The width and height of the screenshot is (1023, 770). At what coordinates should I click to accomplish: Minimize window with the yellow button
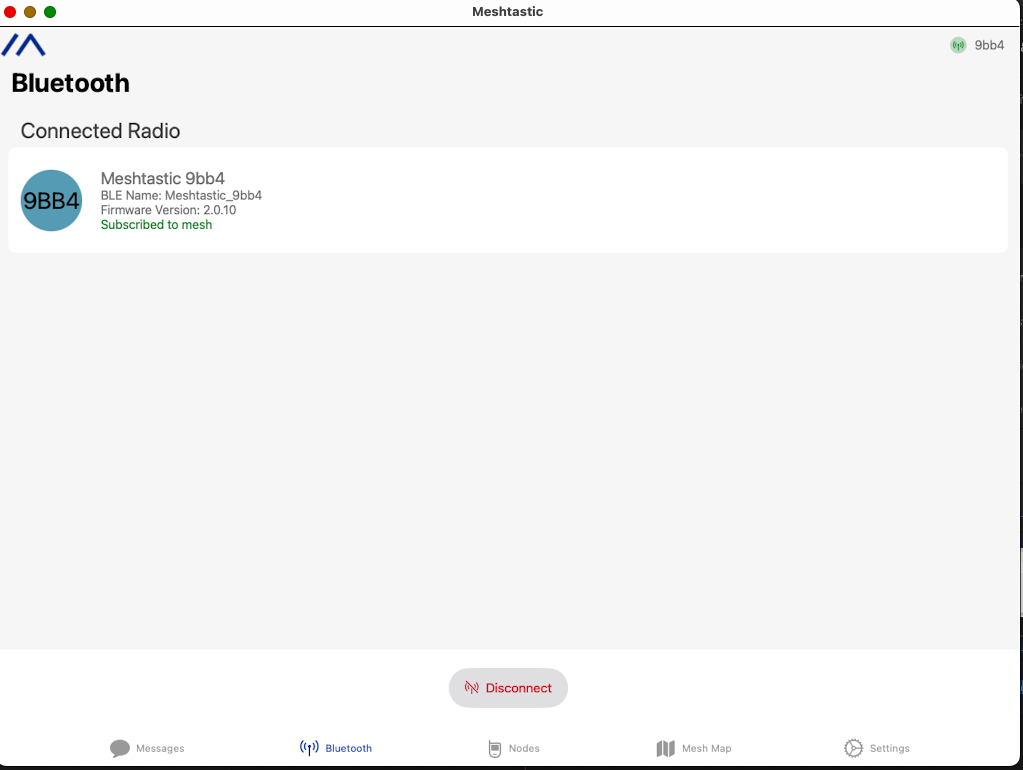pyautogui.click(x=30, y=12)
